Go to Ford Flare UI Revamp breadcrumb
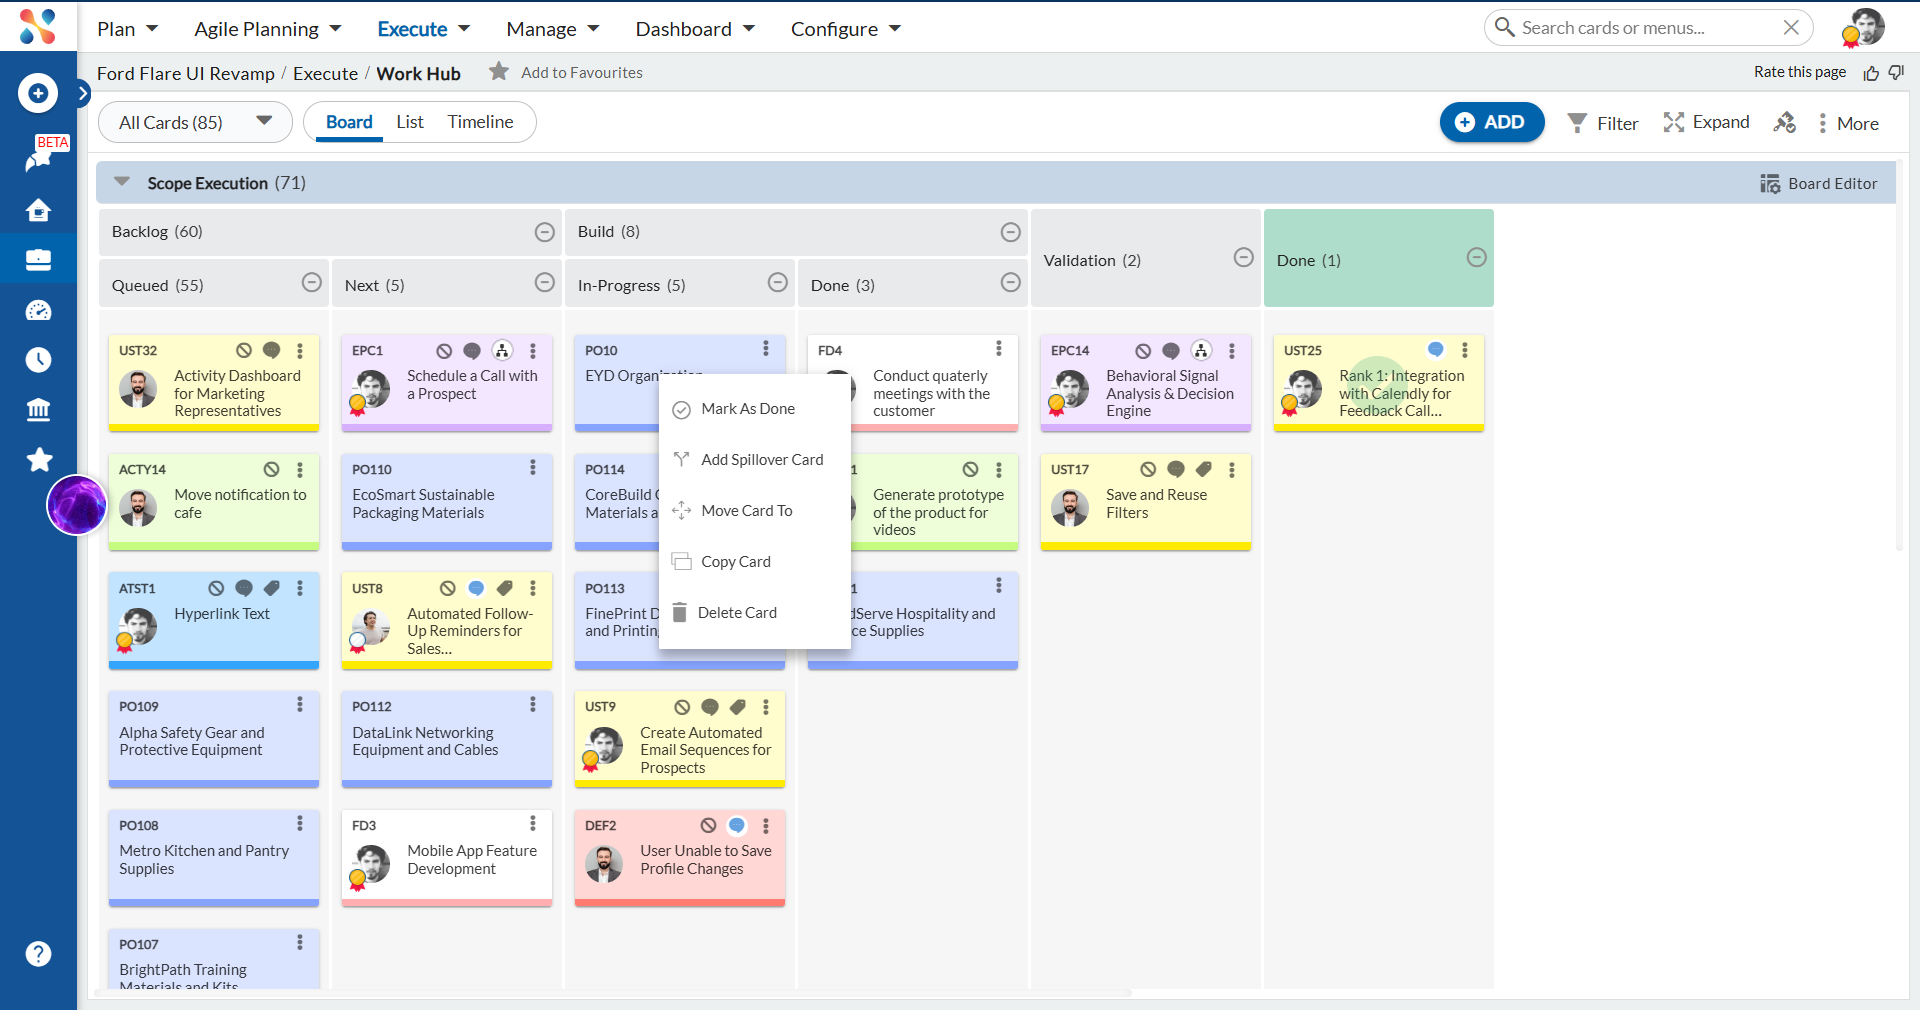Screen dimensions: 1920x1010 186,73
